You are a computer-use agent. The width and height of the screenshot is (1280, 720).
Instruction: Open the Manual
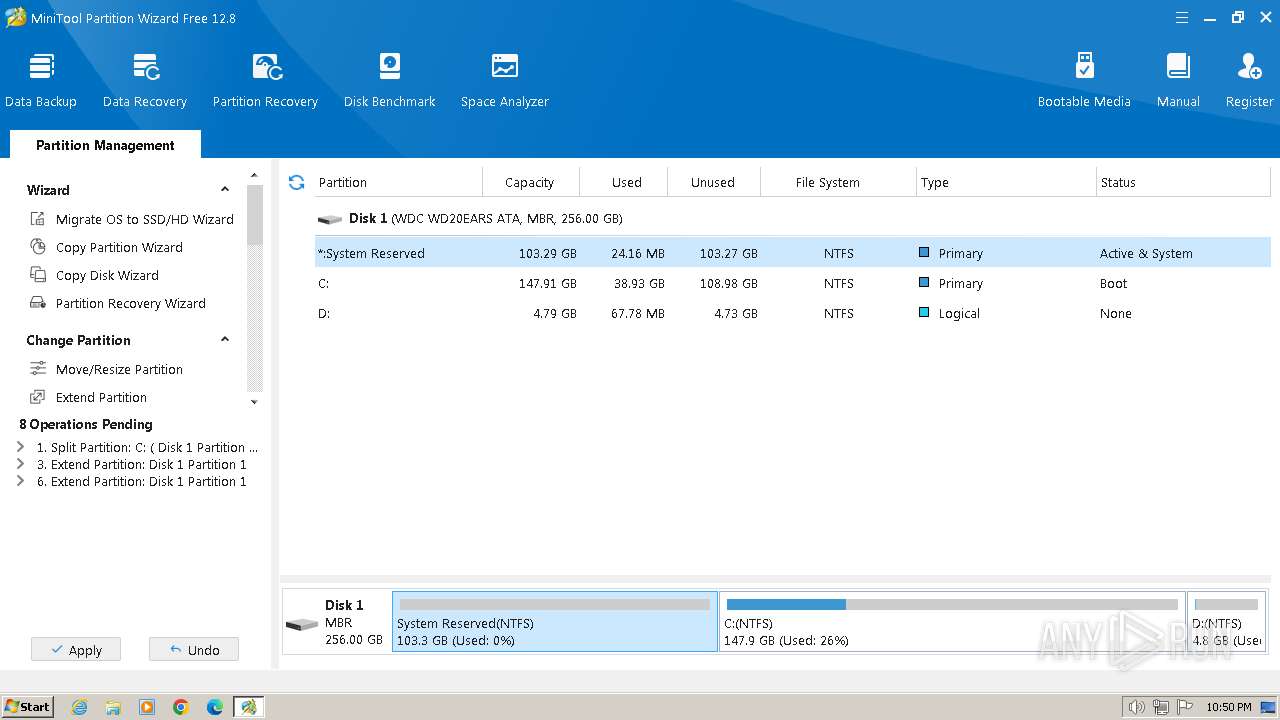point(1178,80)
